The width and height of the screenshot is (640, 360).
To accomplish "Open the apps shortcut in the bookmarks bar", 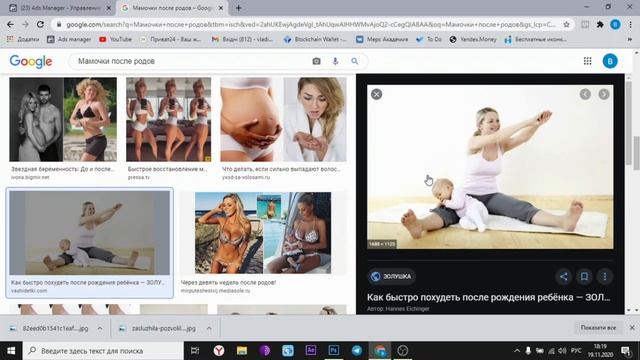I will click(x=23, y=40).
